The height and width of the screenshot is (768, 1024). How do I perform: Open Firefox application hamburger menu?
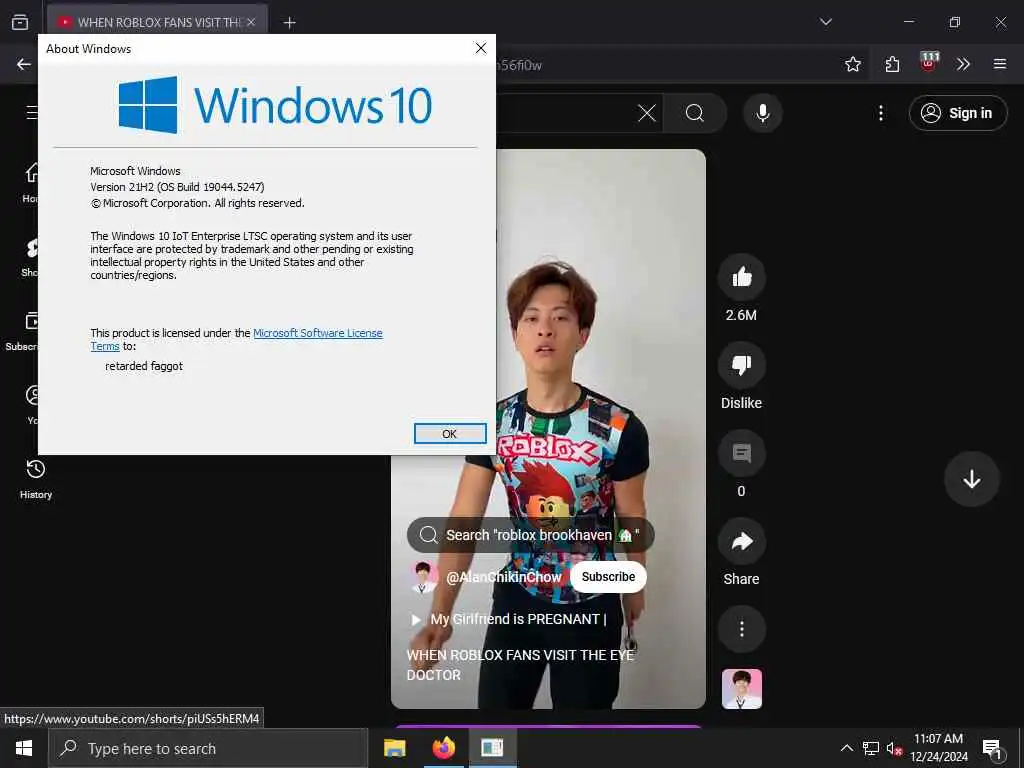[x=999, y=64]
